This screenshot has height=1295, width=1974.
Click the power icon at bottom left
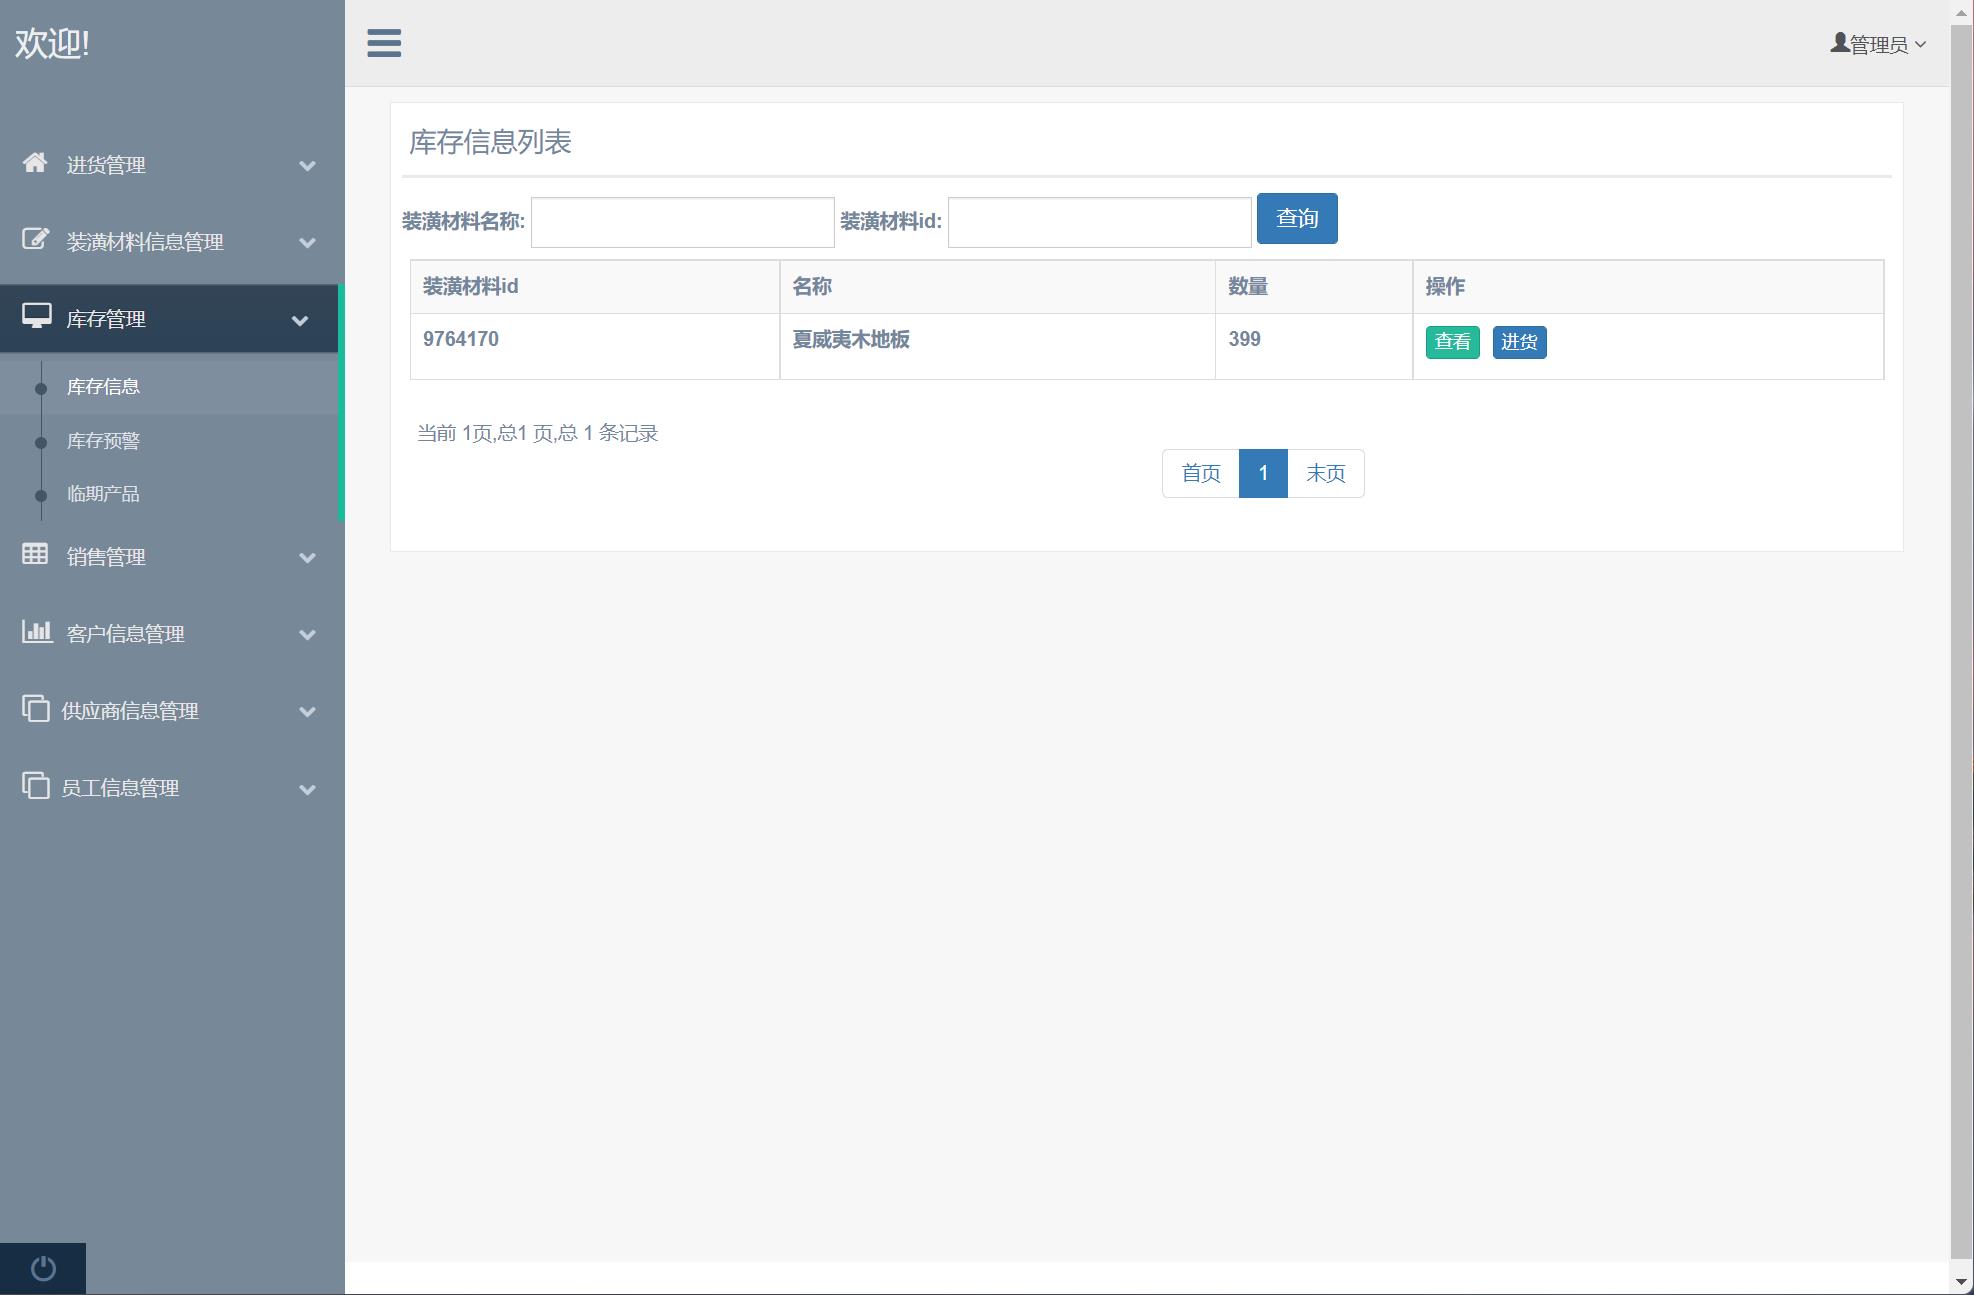coord(43,1268)
